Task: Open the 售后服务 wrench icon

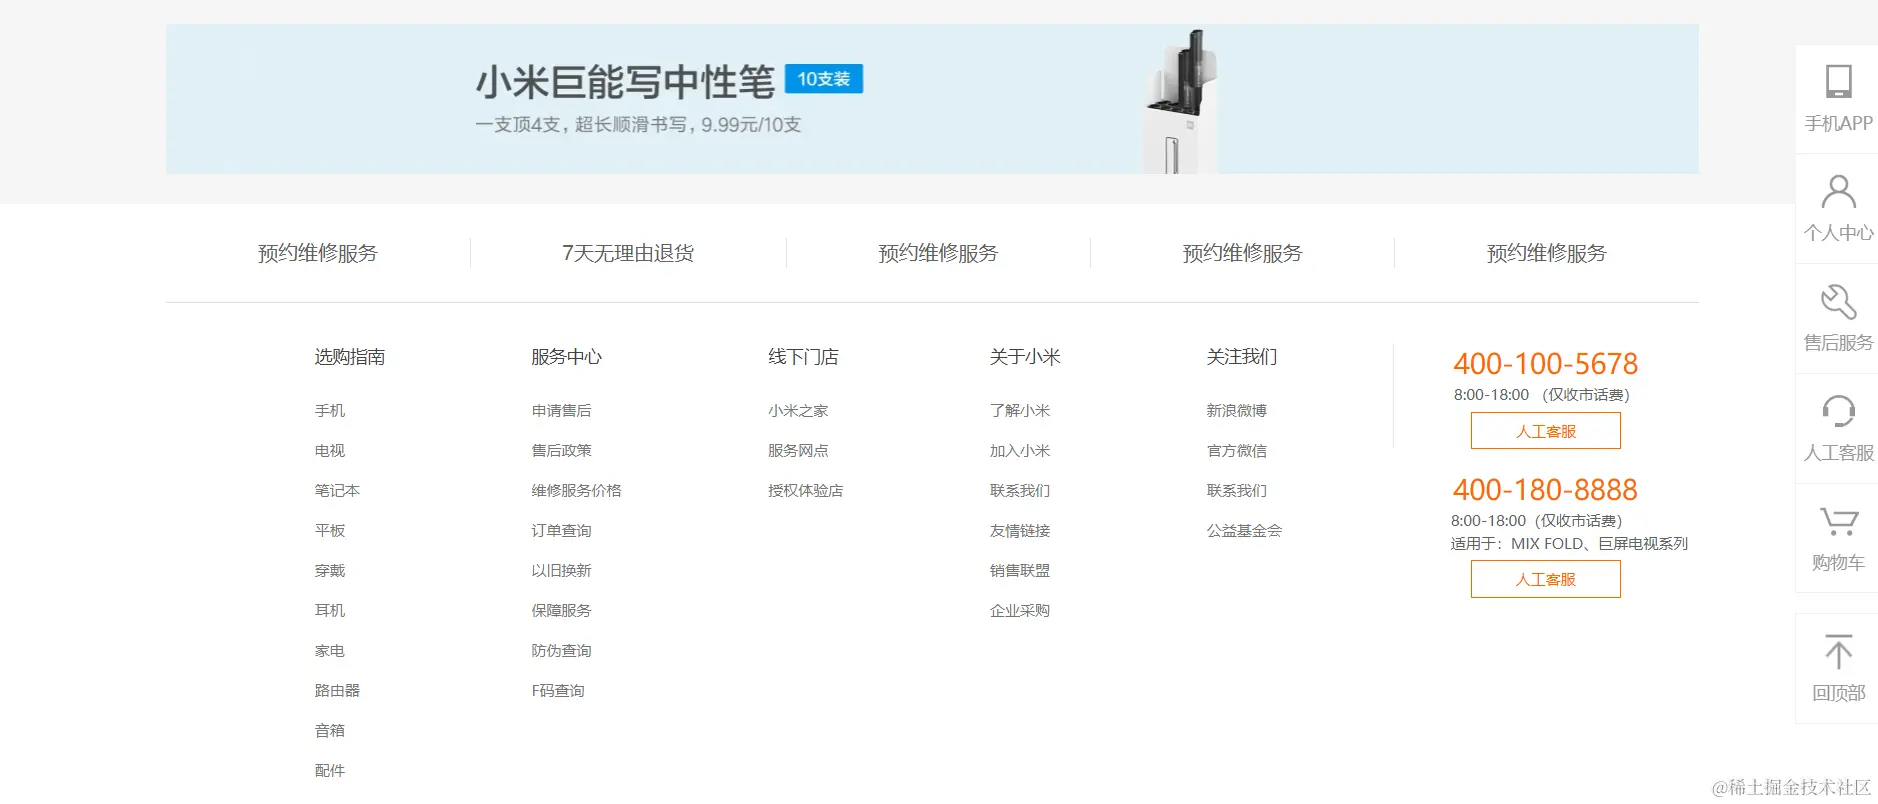Action: (x=1838, y=301)
